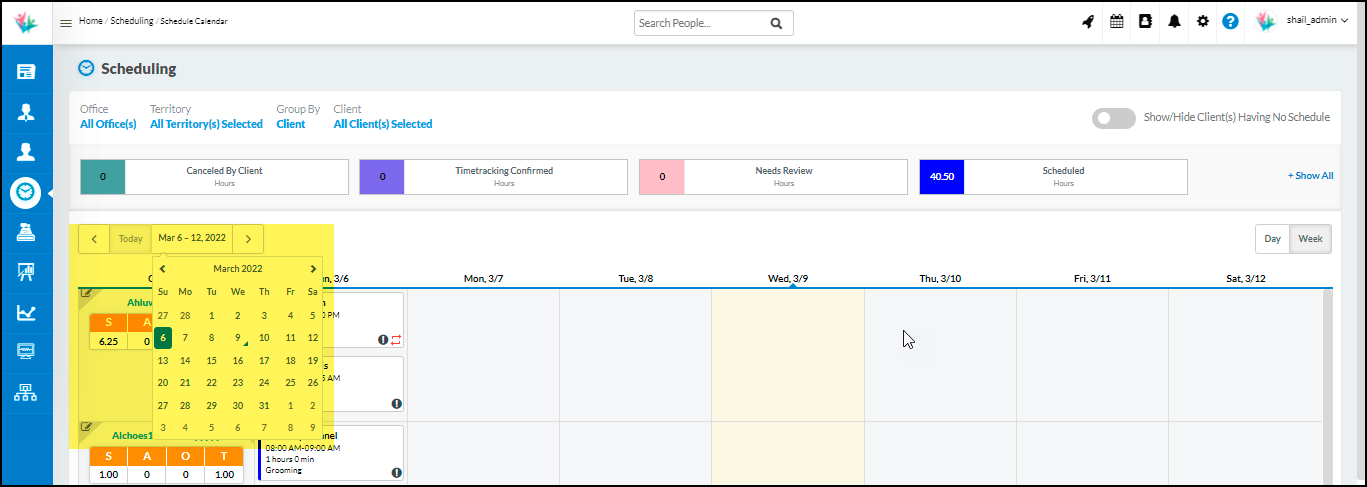Select March 10 in the date picker
This screenshot has width=1367, height=487.
(264, 338)
